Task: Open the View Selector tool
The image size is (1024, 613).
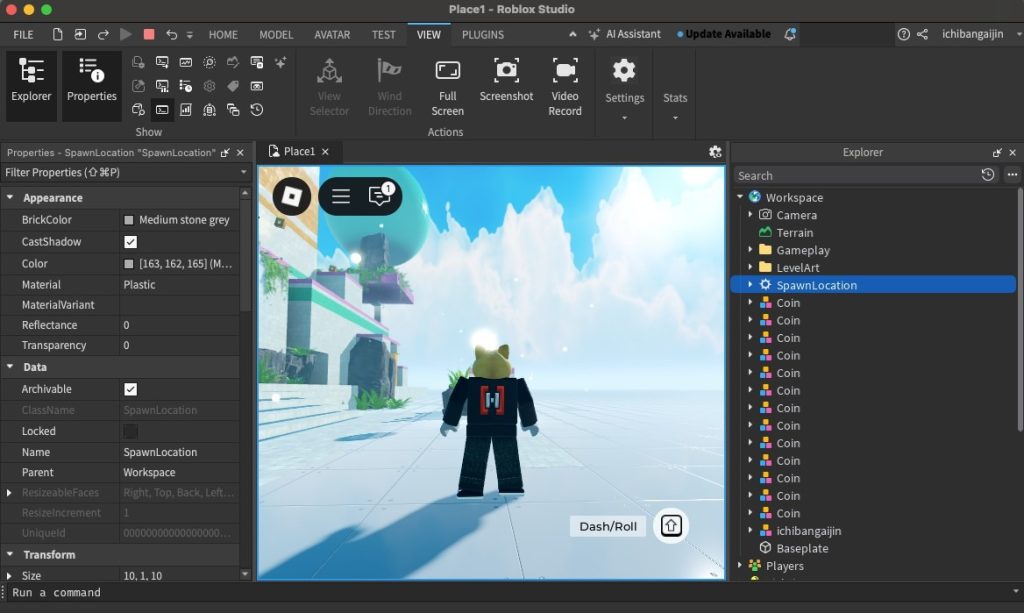Action: tap(328, 85)
